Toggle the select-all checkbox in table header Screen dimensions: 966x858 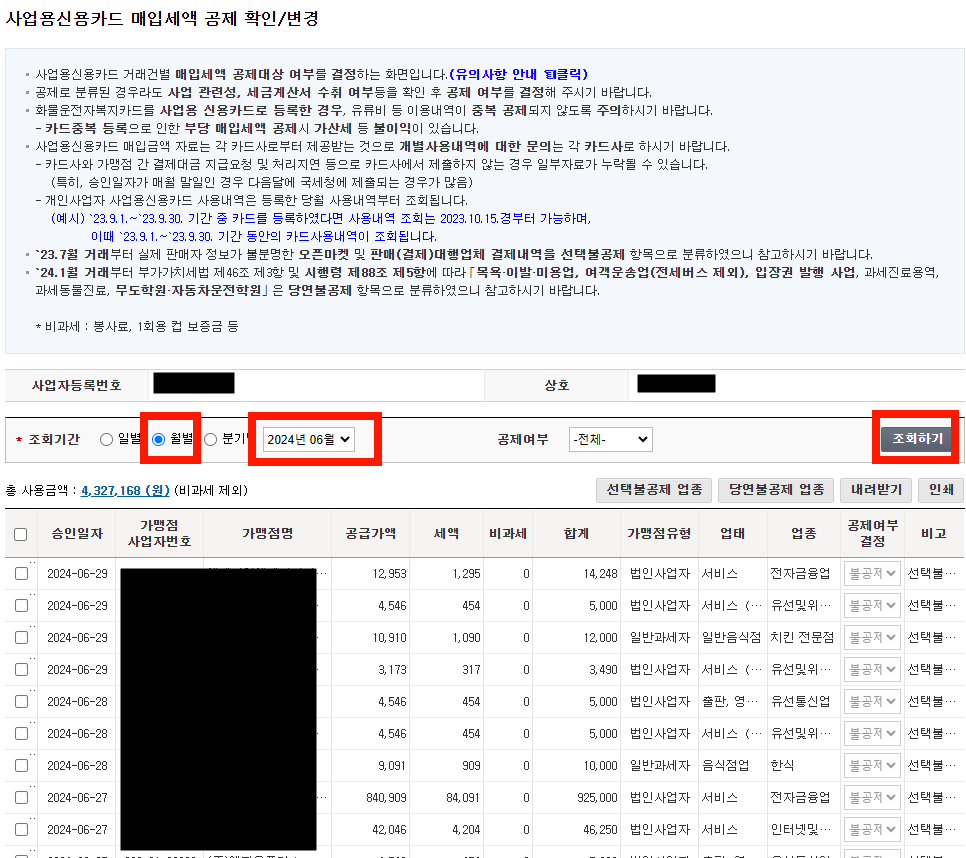click(21, 536)
